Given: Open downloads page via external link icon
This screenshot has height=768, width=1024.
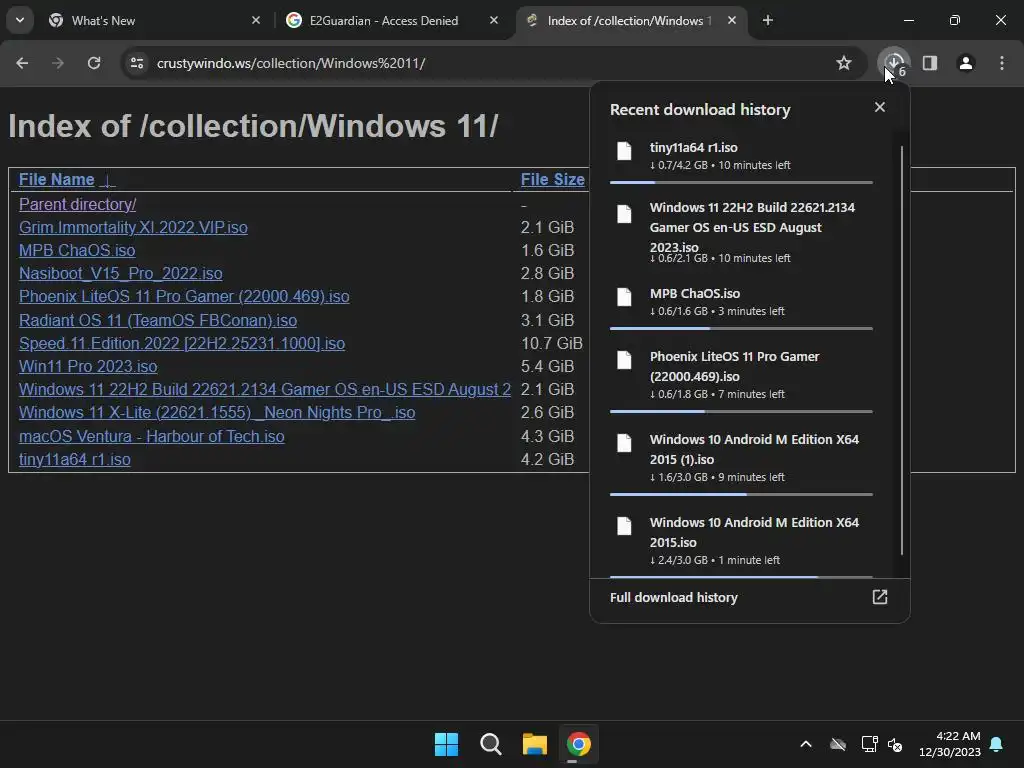Looking at the screenshot, I should point(880,597).
